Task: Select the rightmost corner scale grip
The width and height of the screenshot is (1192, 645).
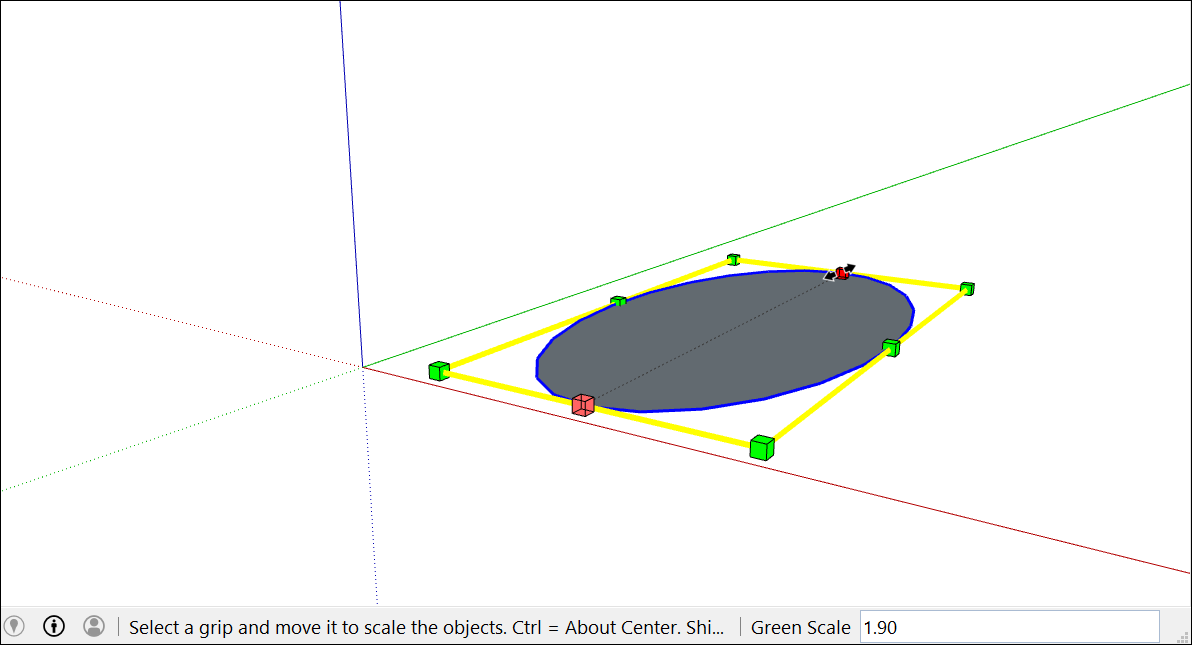Action: click(x=966, y=288)
